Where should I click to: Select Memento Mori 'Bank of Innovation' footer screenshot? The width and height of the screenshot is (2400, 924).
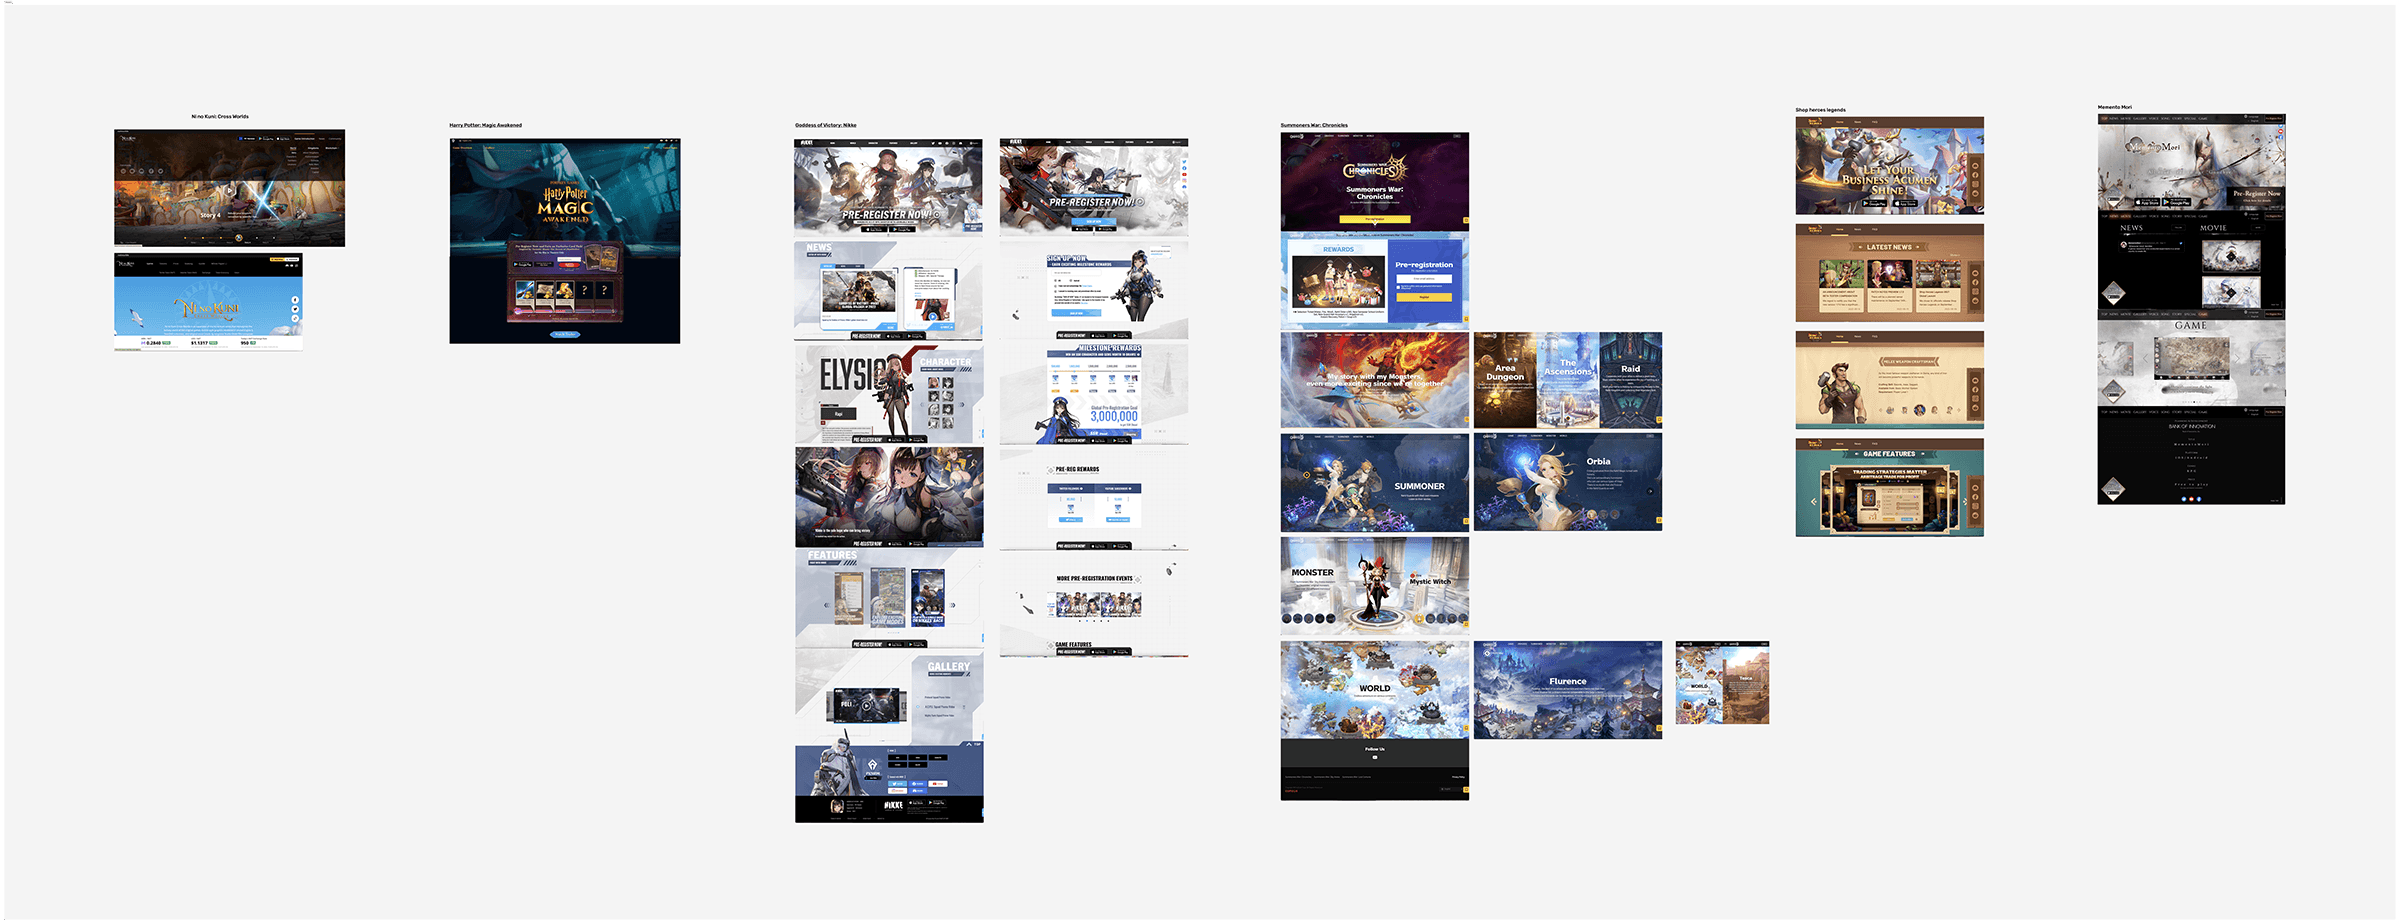click(x=2192, y=456)
